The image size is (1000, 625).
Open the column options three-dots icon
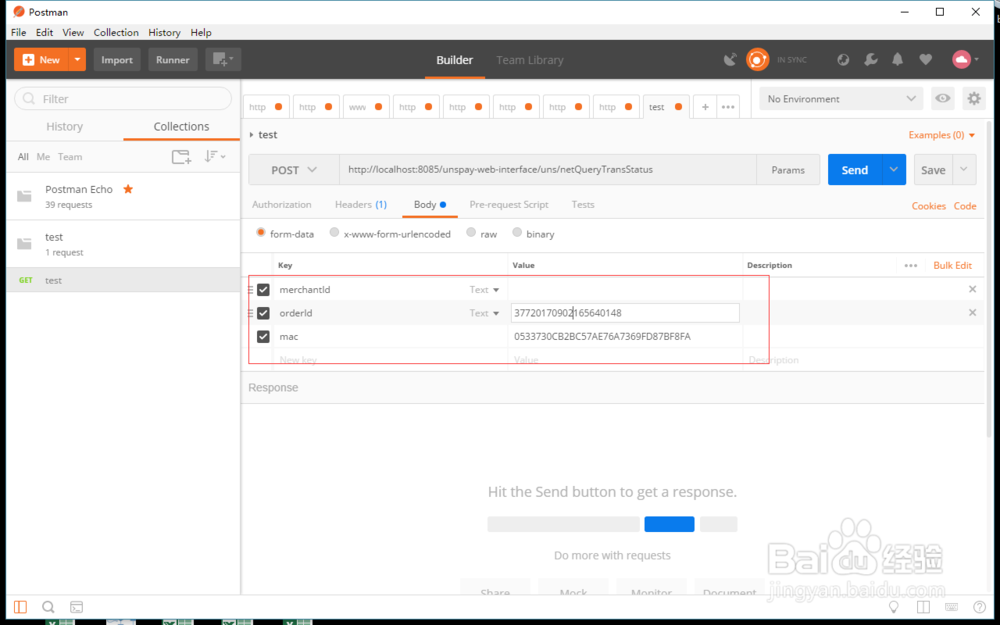[x=911, y=265]
